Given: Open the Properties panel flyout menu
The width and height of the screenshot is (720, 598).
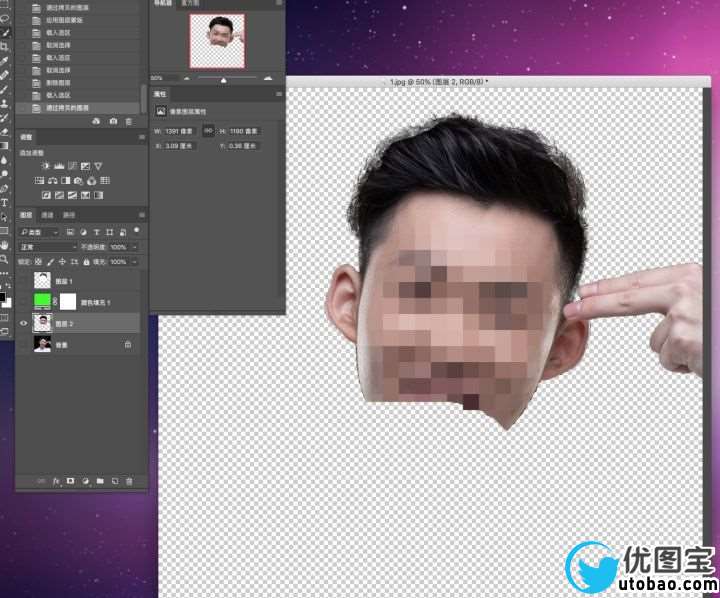Looking at the screenshot, I should pyautogui.click(x=279, y=94).
